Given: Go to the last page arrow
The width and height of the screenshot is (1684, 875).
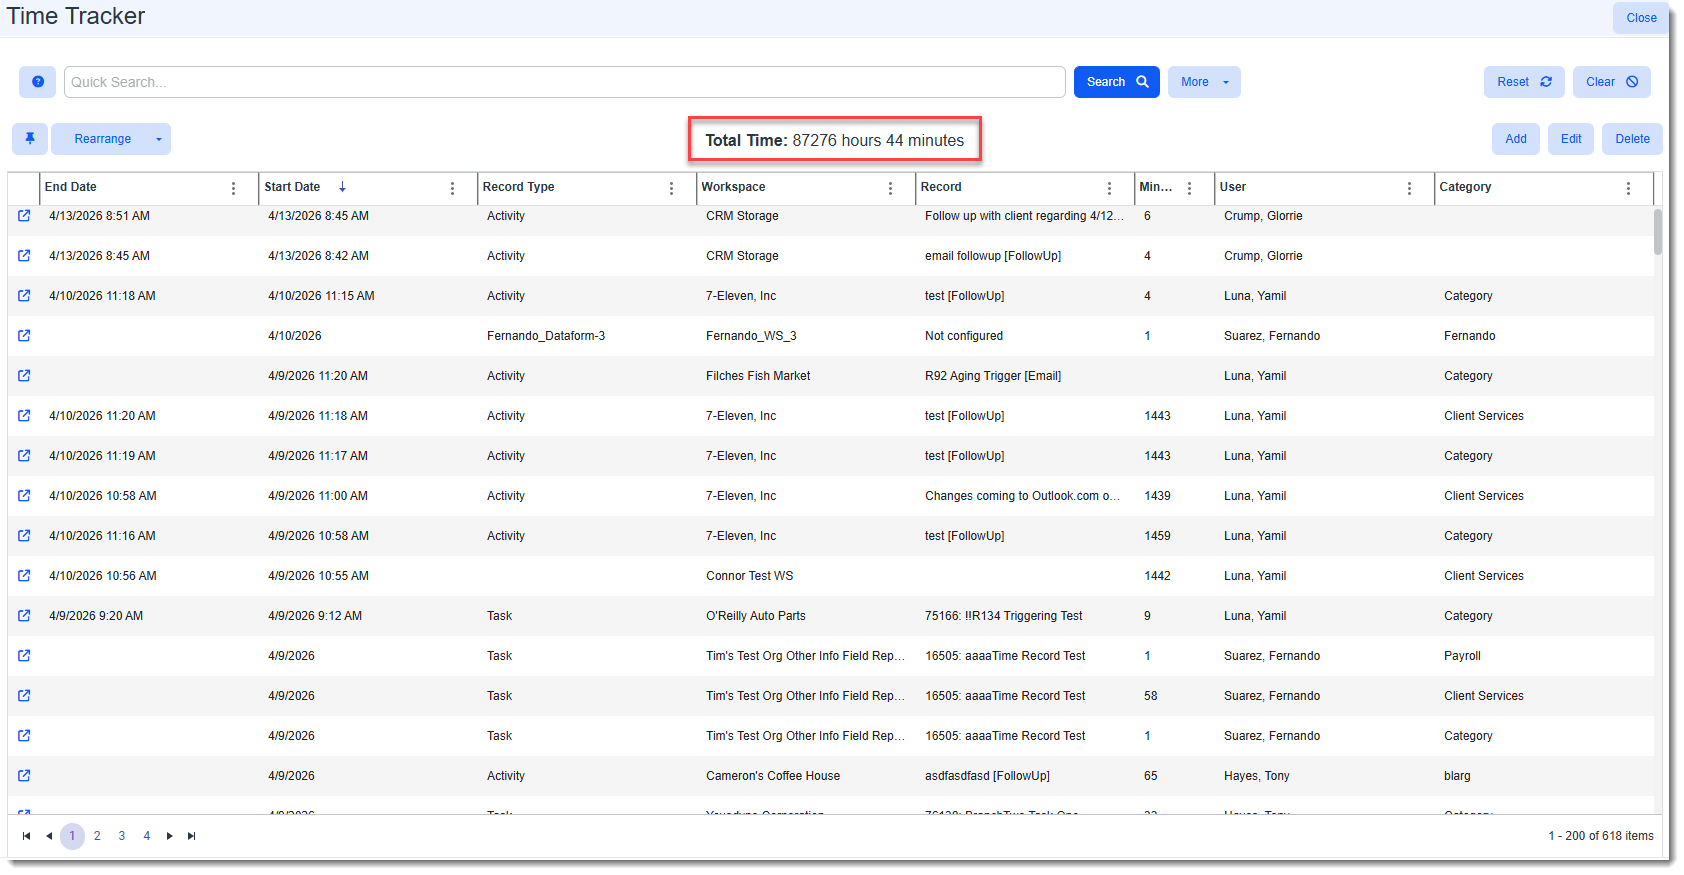Looking at the screenshot, I should (192, 836).
